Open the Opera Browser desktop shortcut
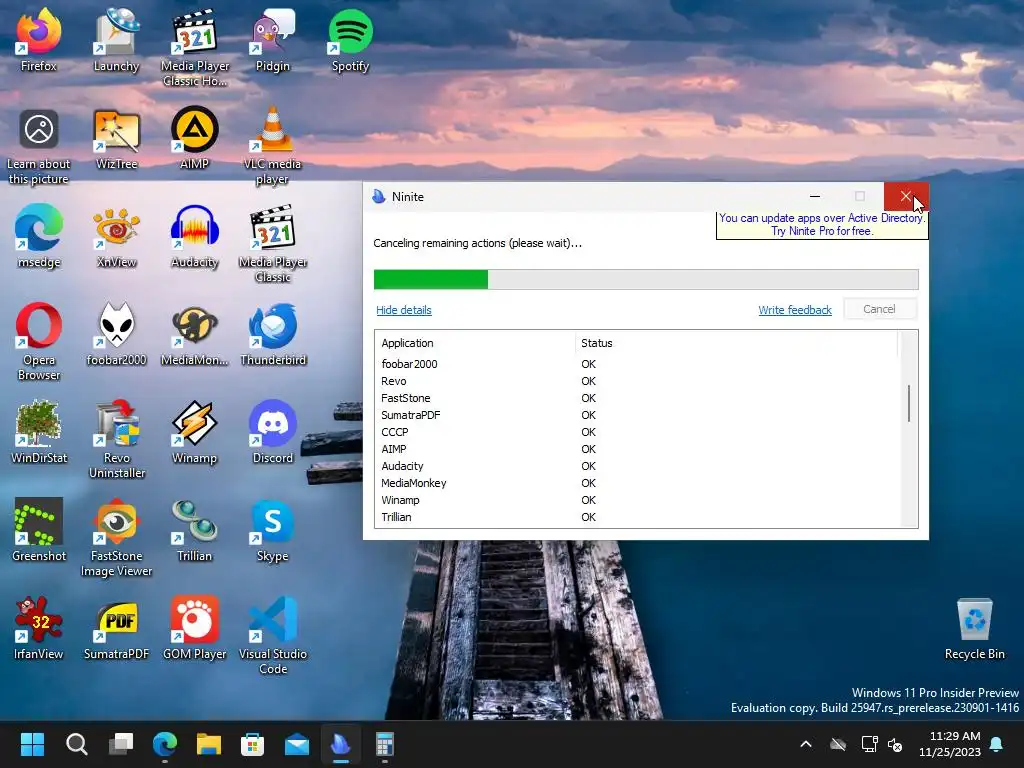 coord(39,342)
